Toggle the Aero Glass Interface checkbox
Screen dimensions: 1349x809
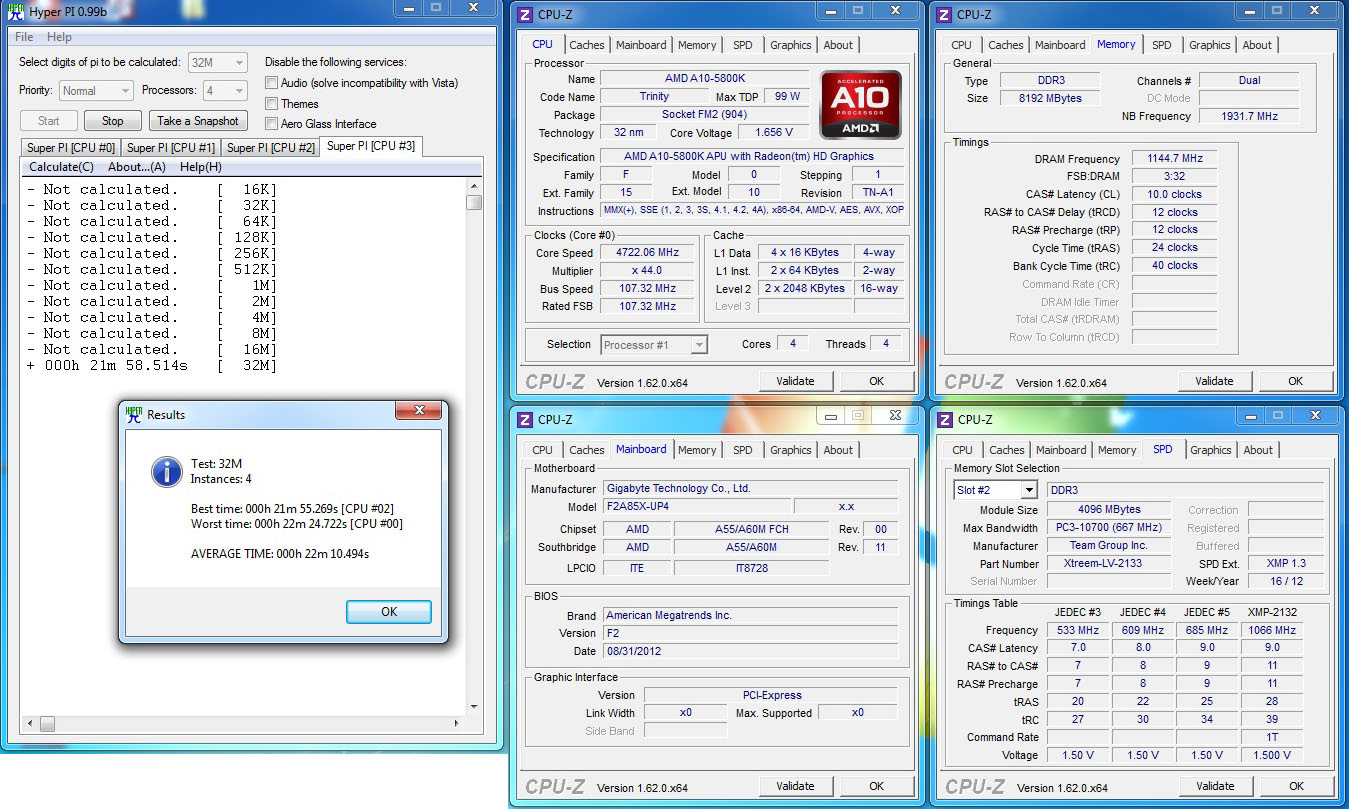tap(272, 124)
